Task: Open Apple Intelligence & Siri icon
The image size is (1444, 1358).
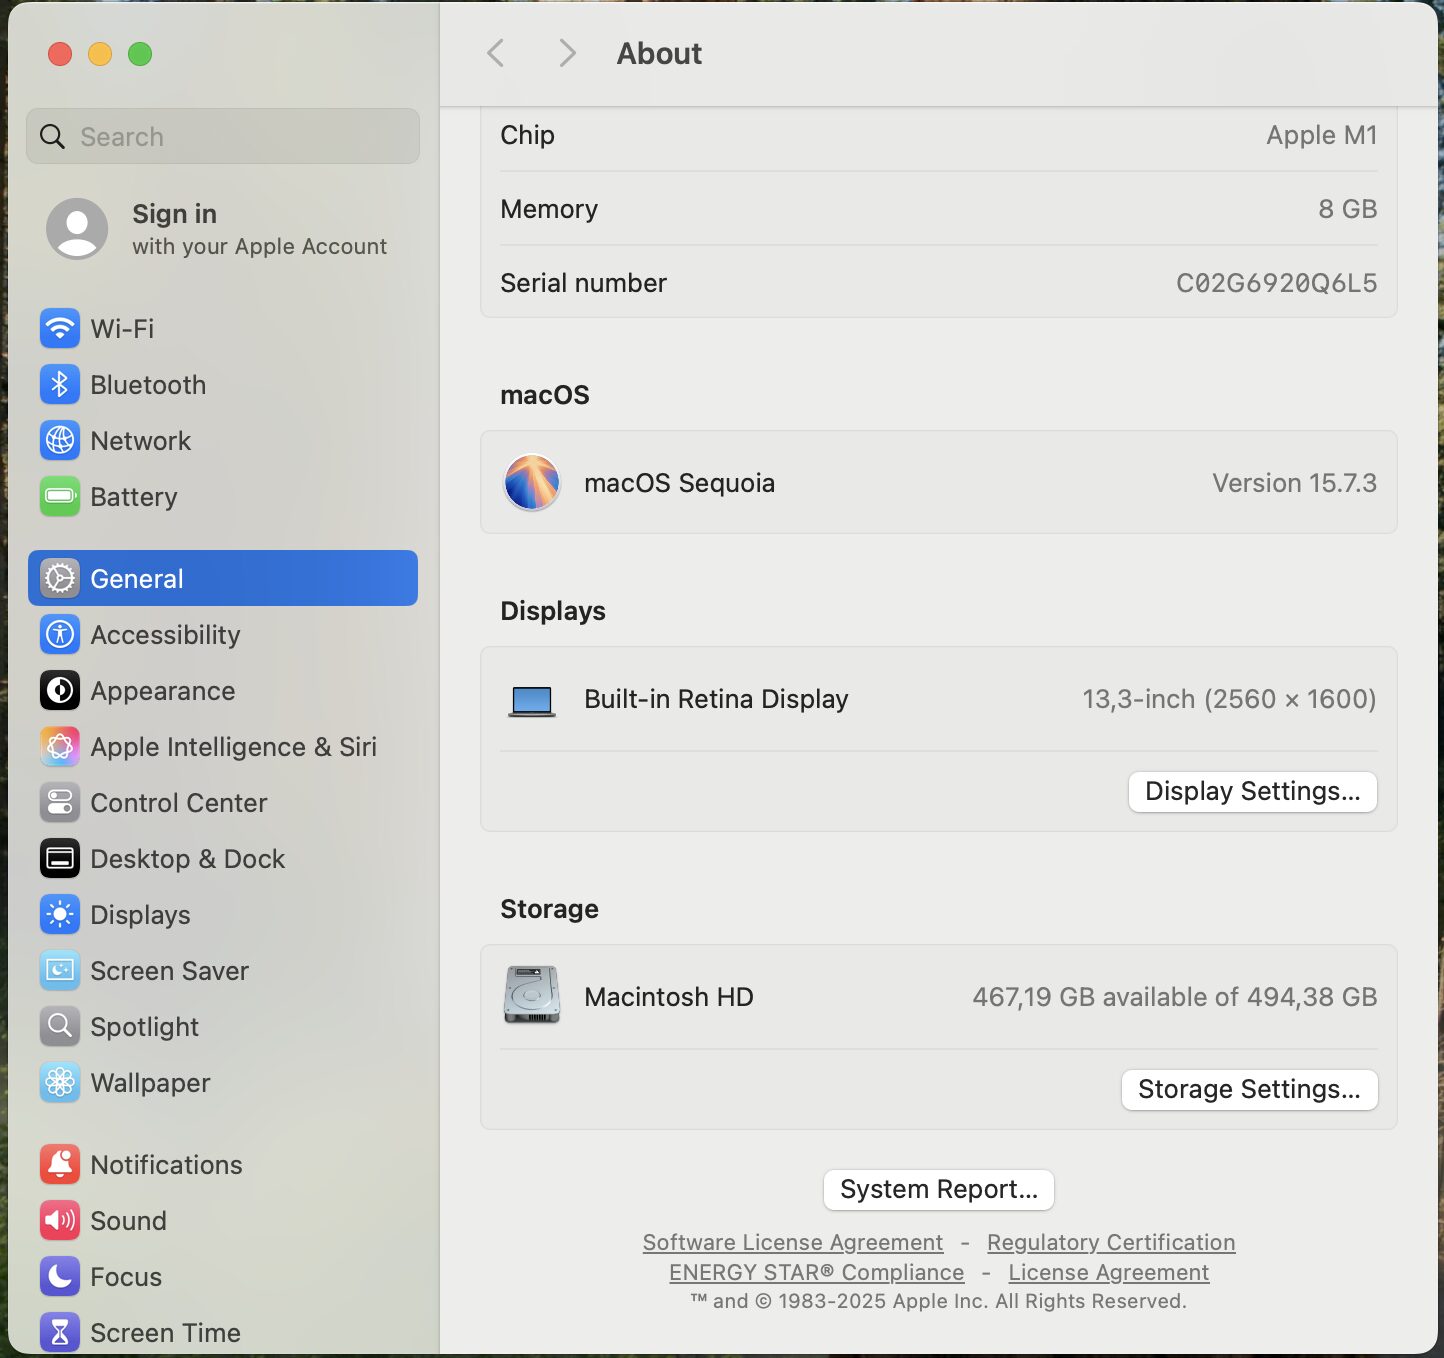Action: pos(60,747)
